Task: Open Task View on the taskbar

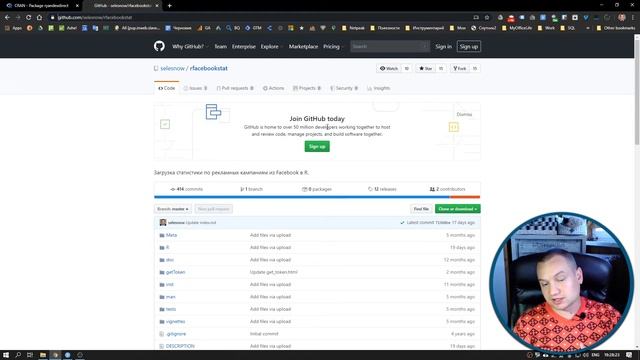Action: (30, 355)
